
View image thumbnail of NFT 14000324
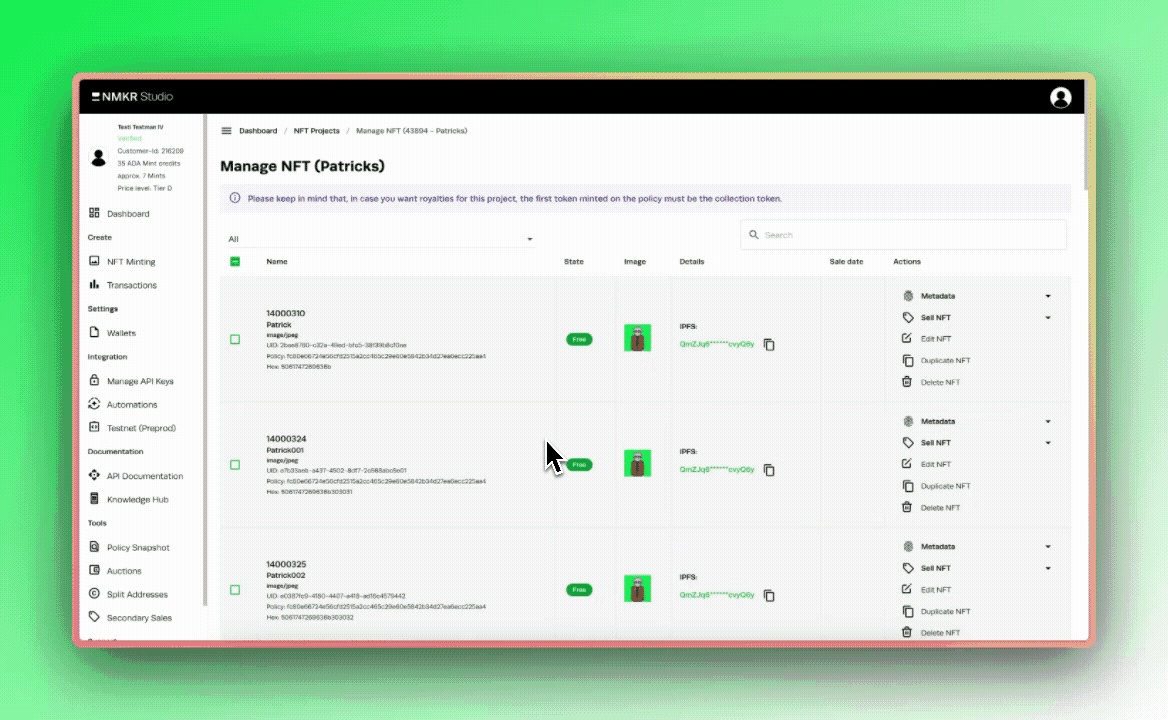click(637, 463)
